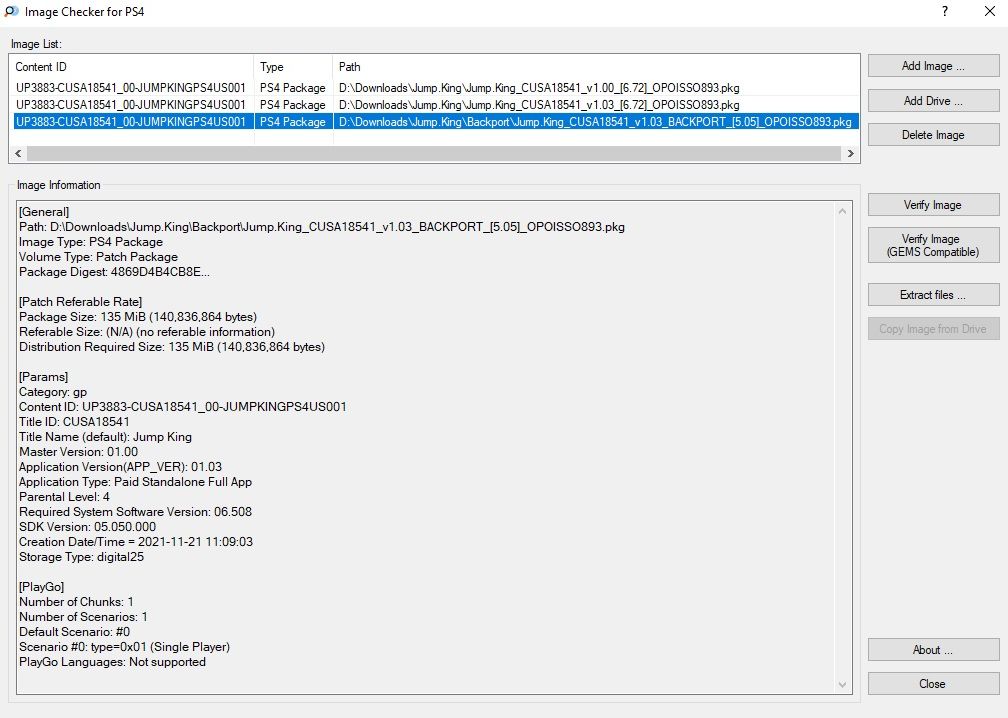
Task: Click the Path column header
Action: point(594,67)
